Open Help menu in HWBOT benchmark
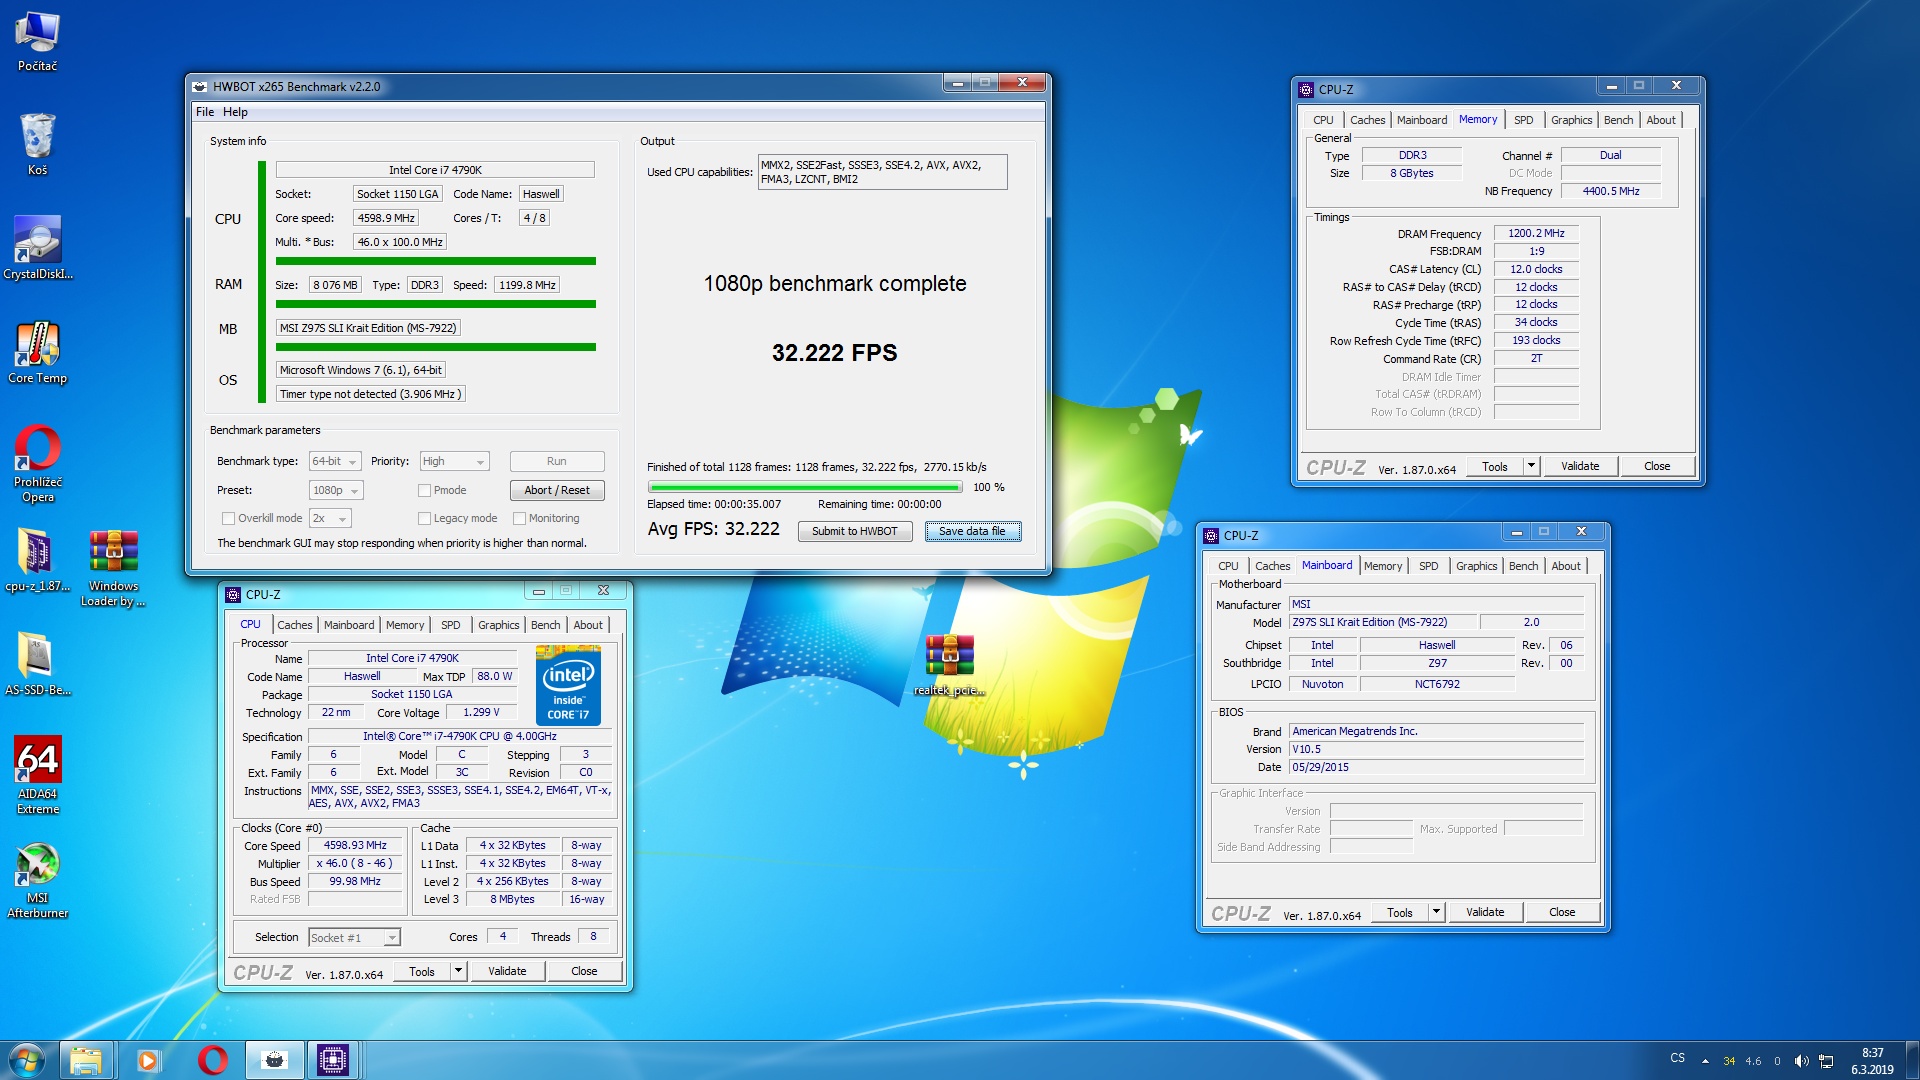1920x1080 pixels. click(235, 112)
